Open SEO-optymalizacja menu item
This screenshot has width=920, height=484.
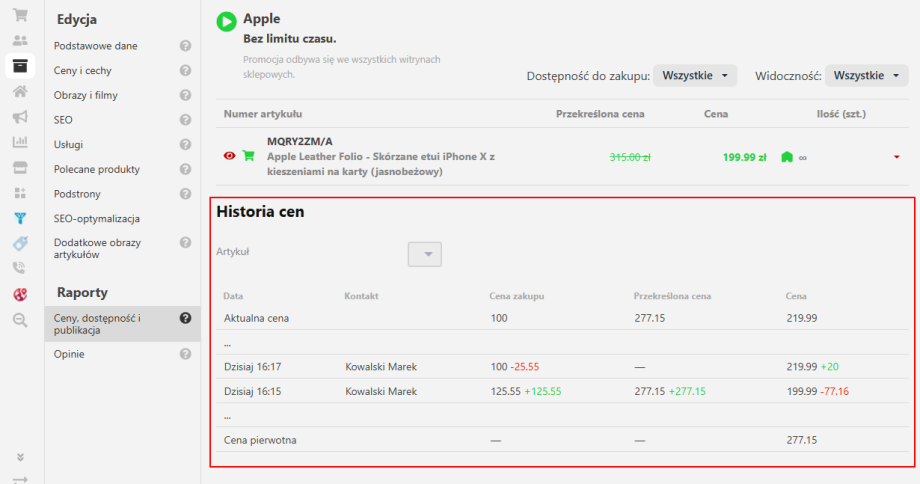(x=97, y=218)
